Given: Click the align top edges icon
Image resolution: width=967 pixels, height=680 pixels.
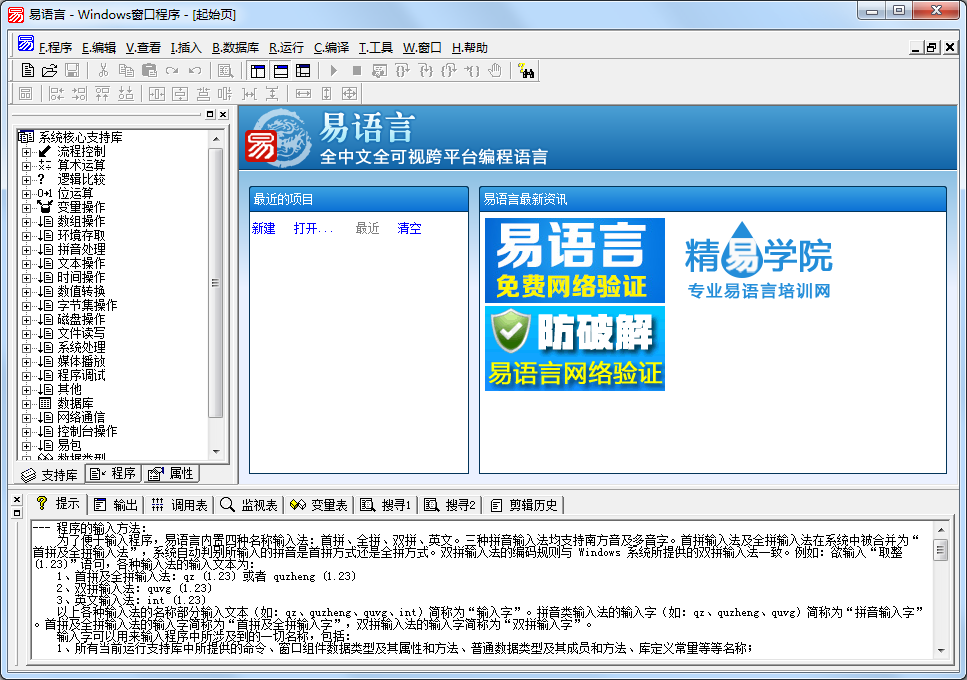Looking at the screenshot, I should 102,94.
